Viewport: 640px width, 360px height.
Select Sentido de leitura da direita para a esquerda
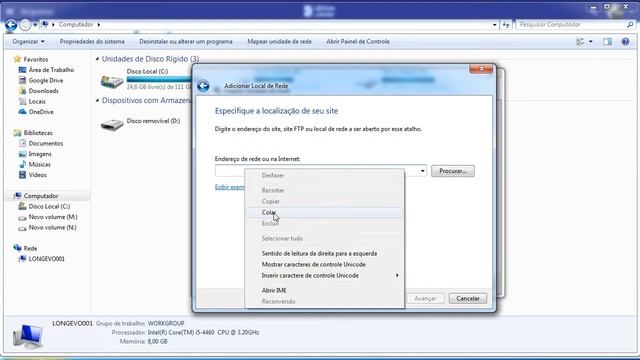coord(324,253)
